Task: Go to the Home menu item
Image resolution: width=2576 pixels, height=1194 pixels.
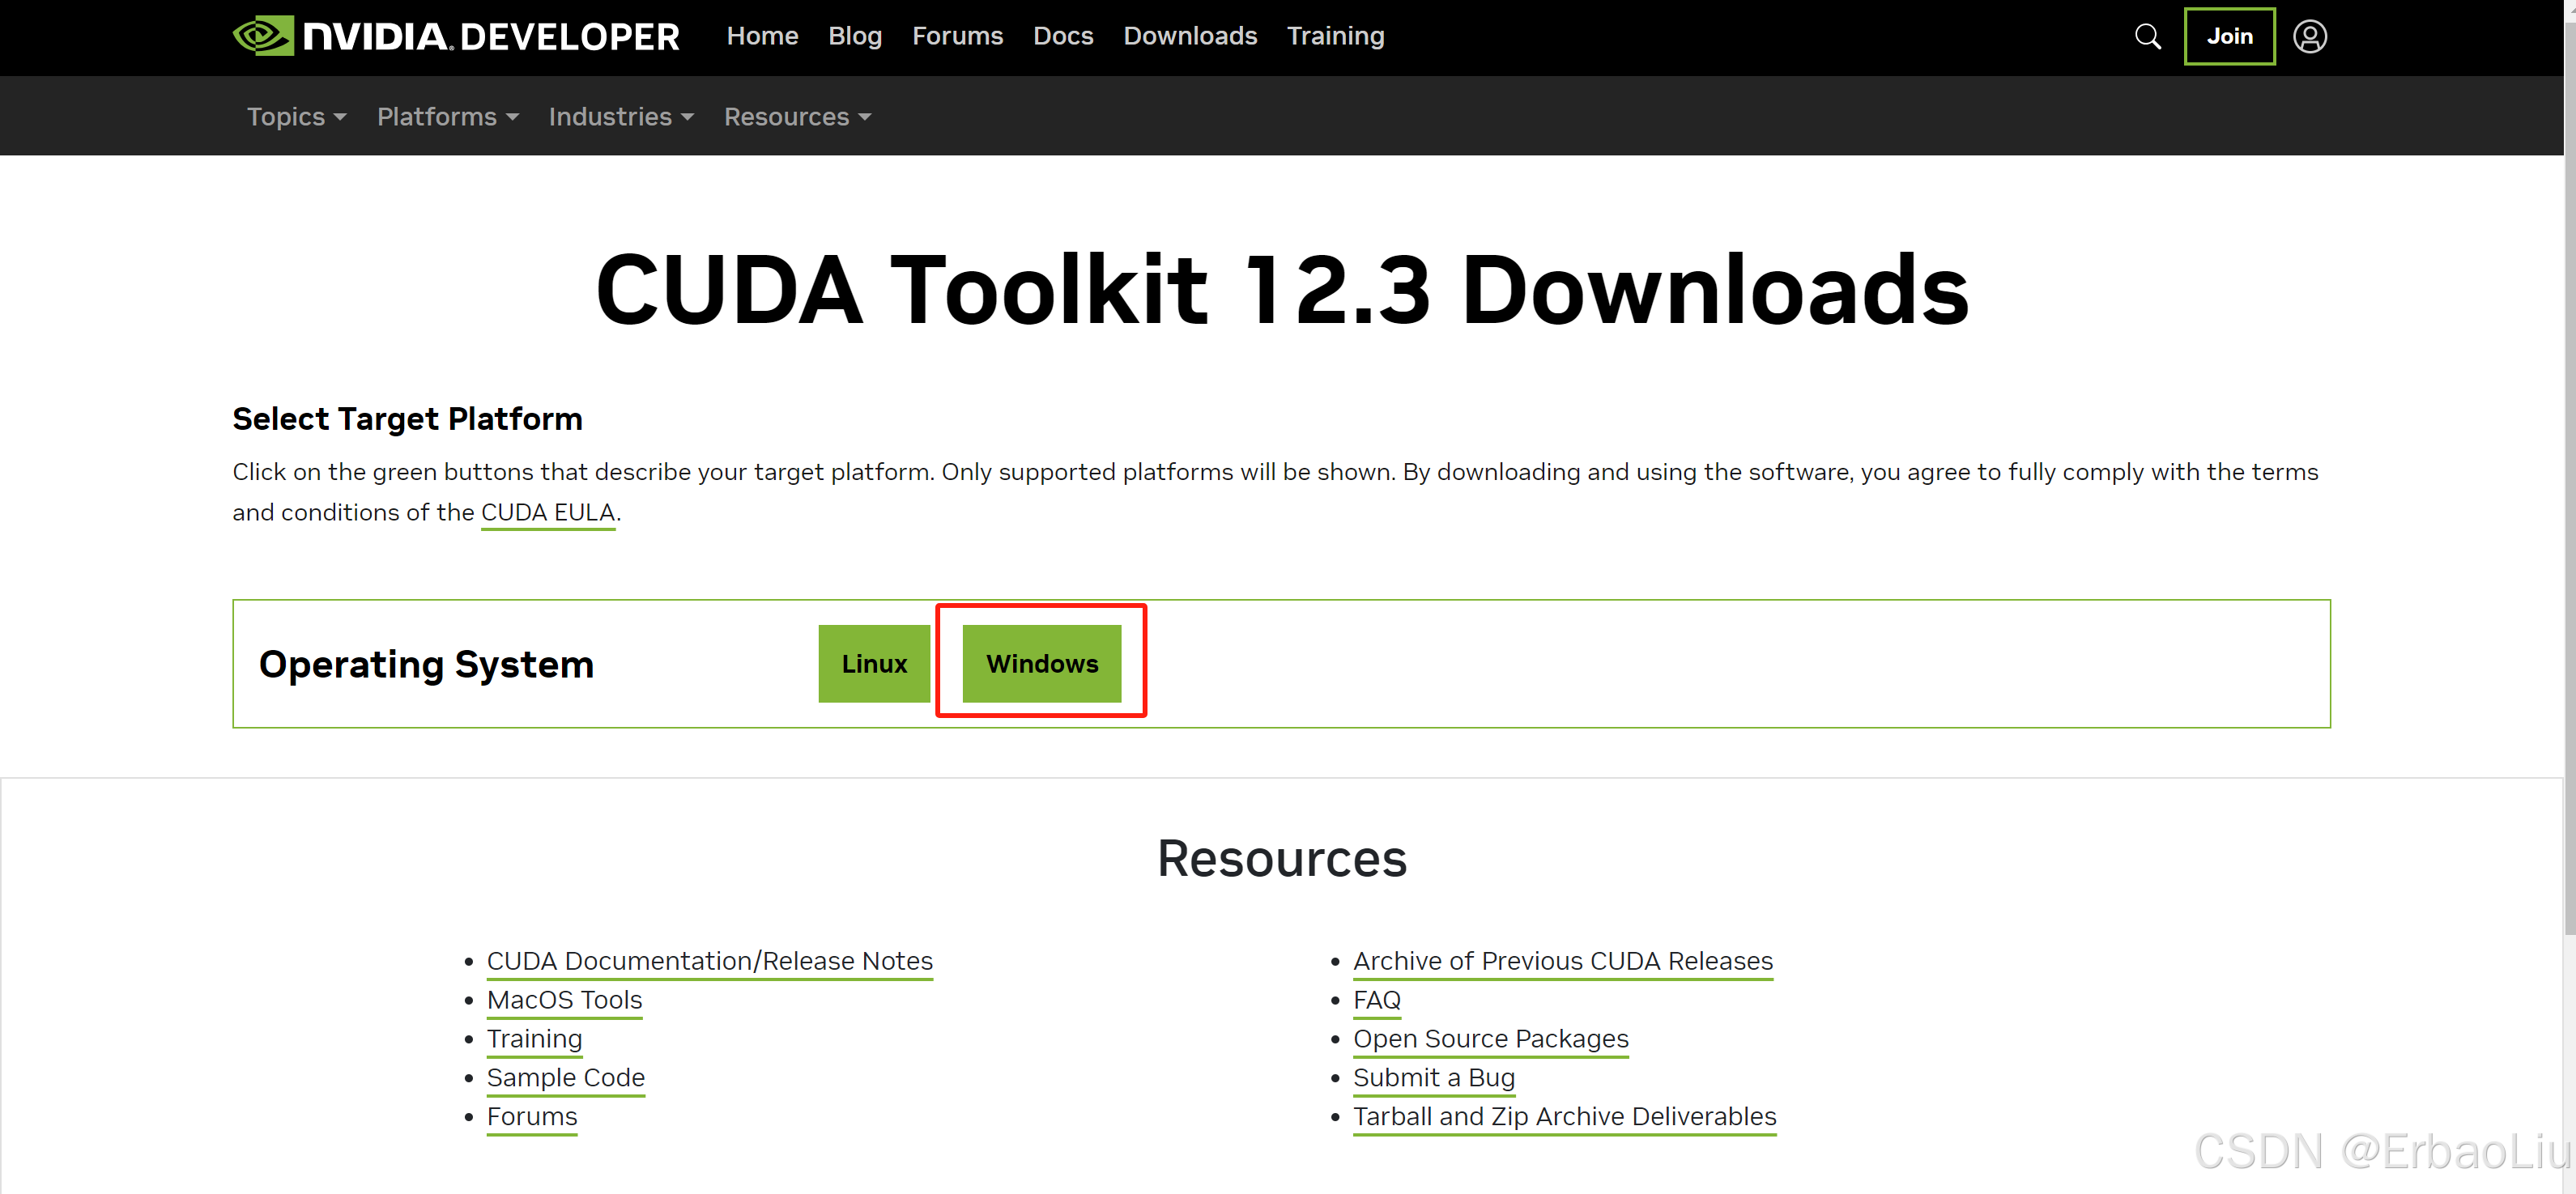Action: tap(762, 36)
